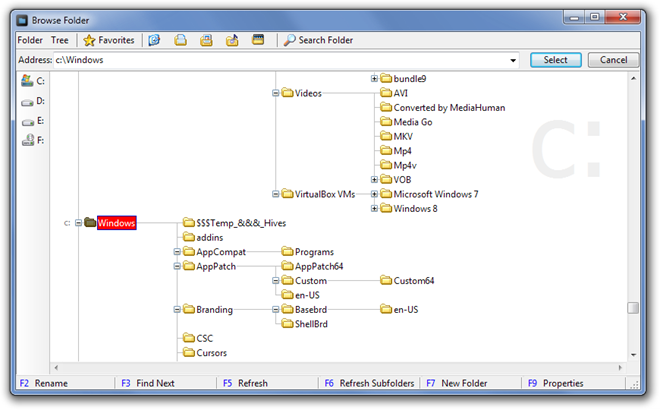Jump to the Pictures folder toolbar icon
The width and height of the screenshot is (660, 410).
[x=206, y=40]
